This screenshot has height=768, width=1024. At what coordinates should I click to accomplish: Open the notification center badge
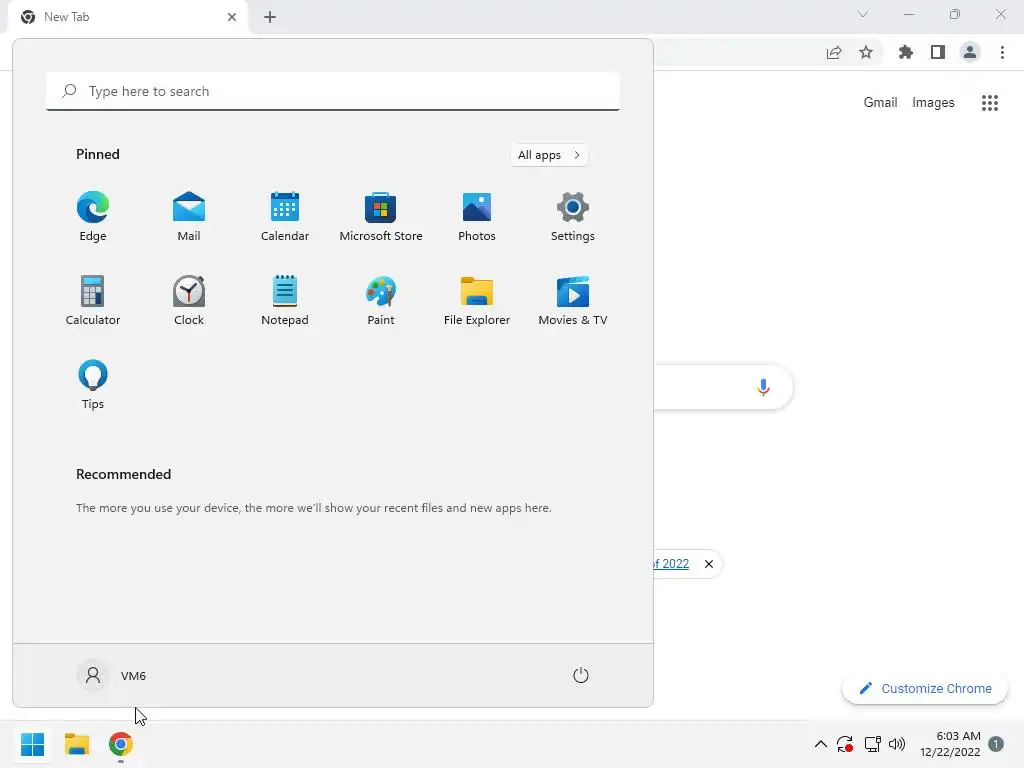pyautogui.click(x=996, y=744)
